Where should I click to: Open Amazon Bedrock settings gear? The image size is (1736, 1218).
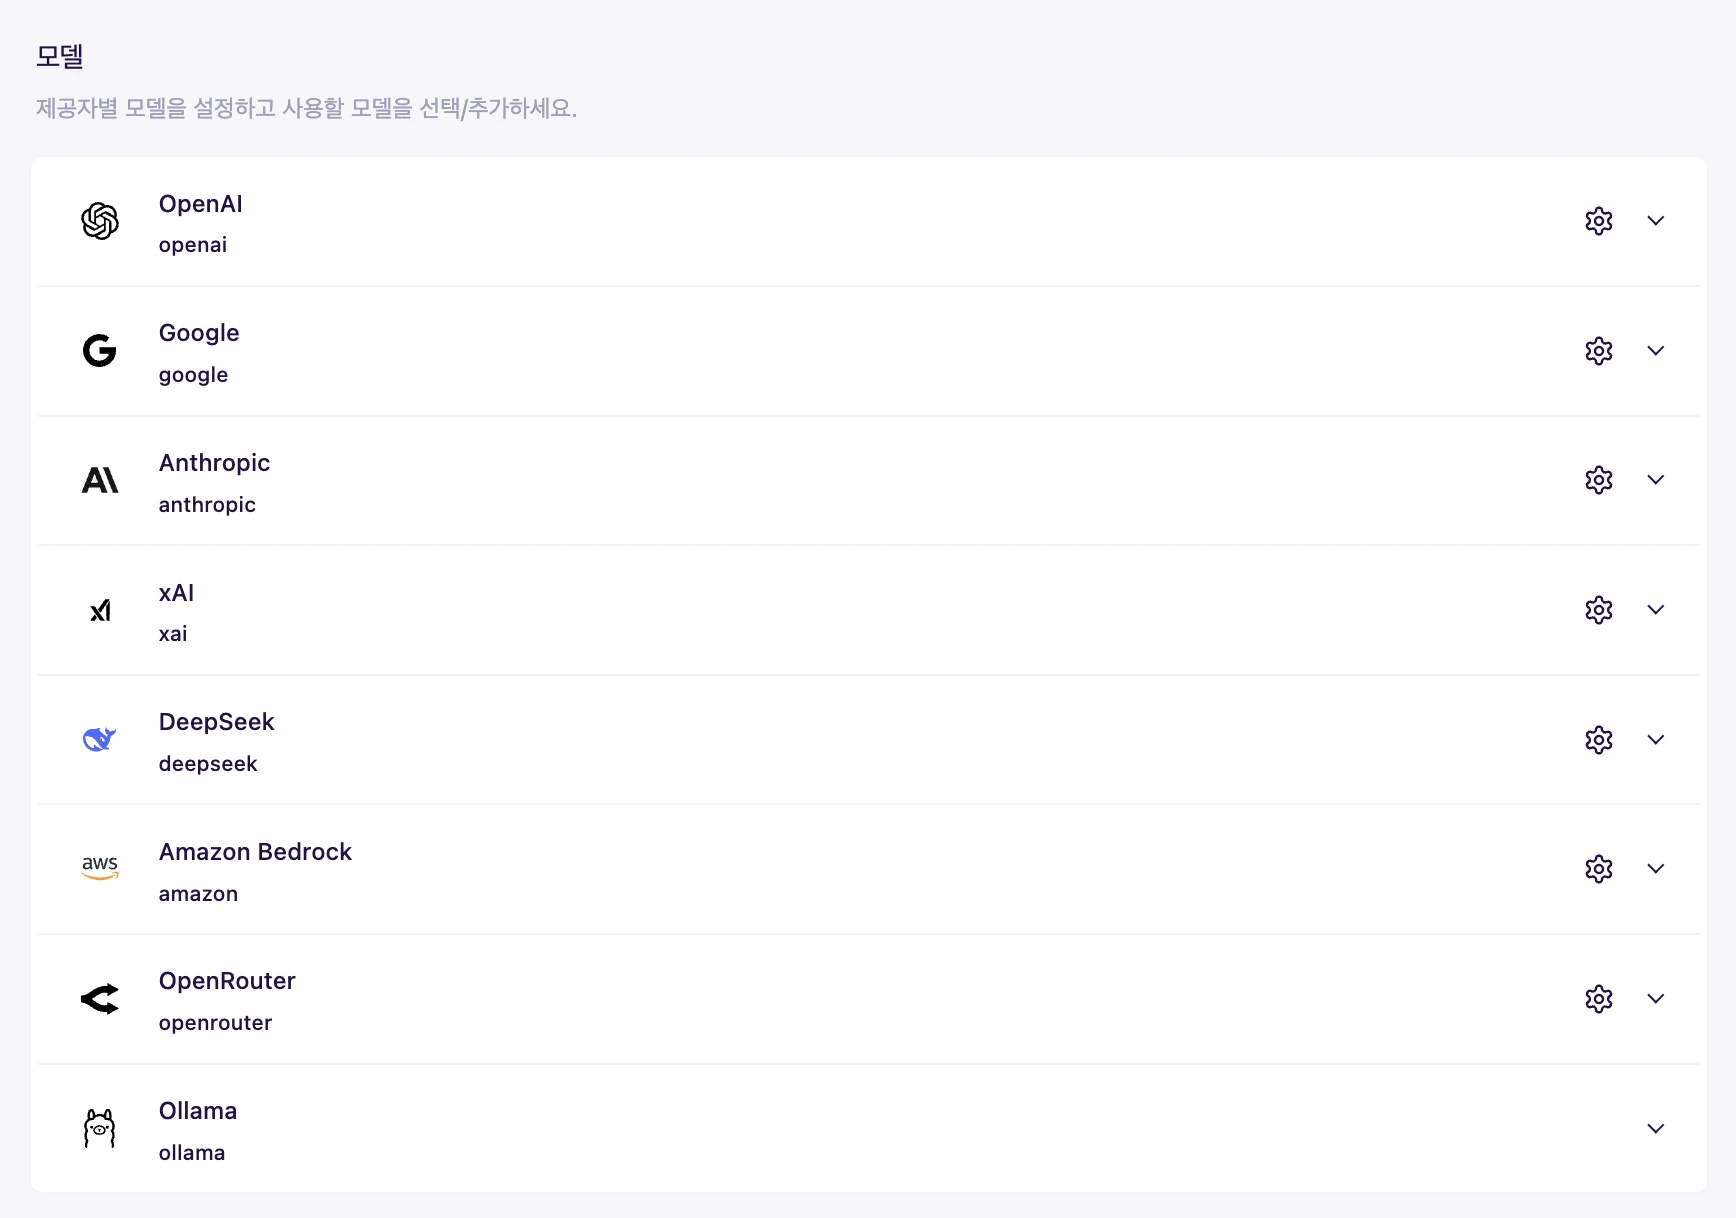1598,869
